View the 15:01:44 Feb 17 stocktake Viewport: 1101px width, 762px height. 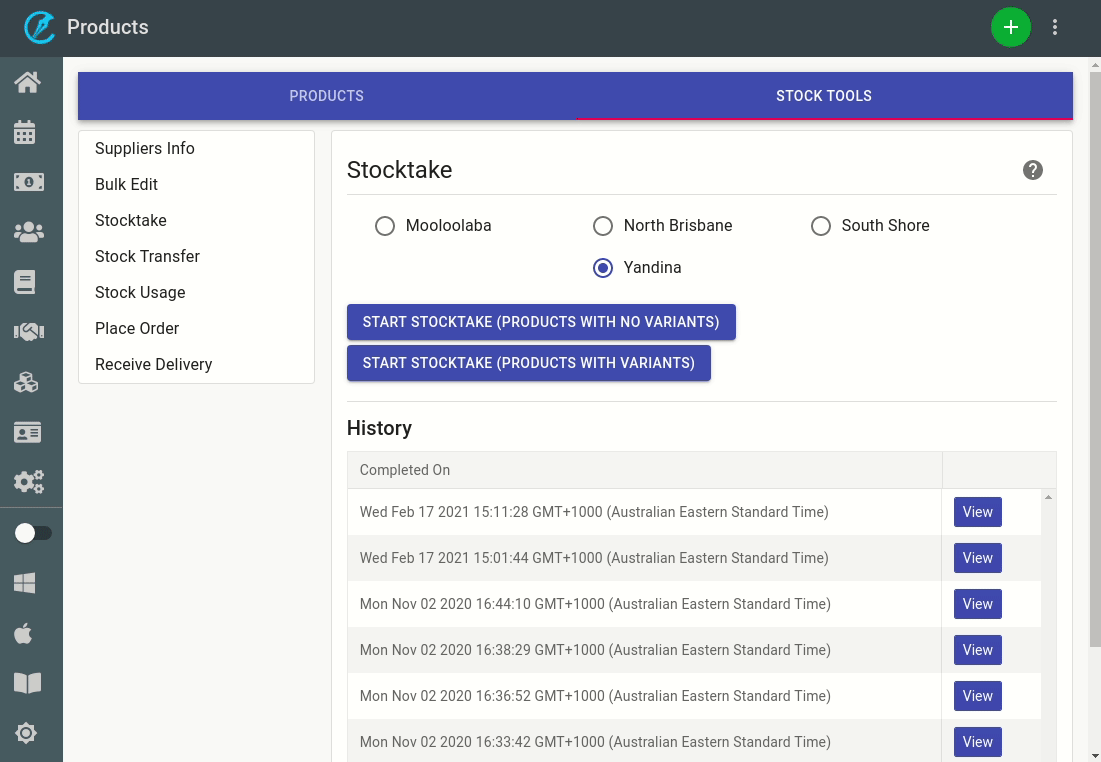coord(977,558)
